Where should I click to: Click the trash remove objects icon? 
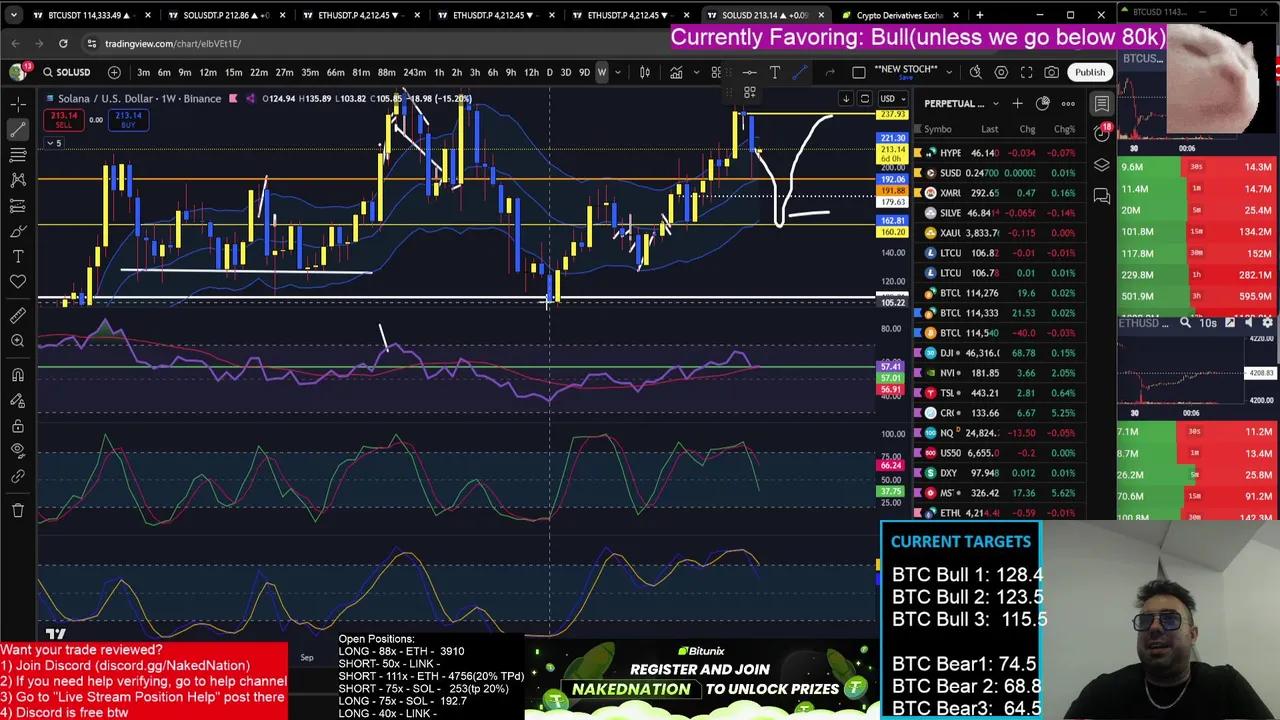(x=18, y=511)
